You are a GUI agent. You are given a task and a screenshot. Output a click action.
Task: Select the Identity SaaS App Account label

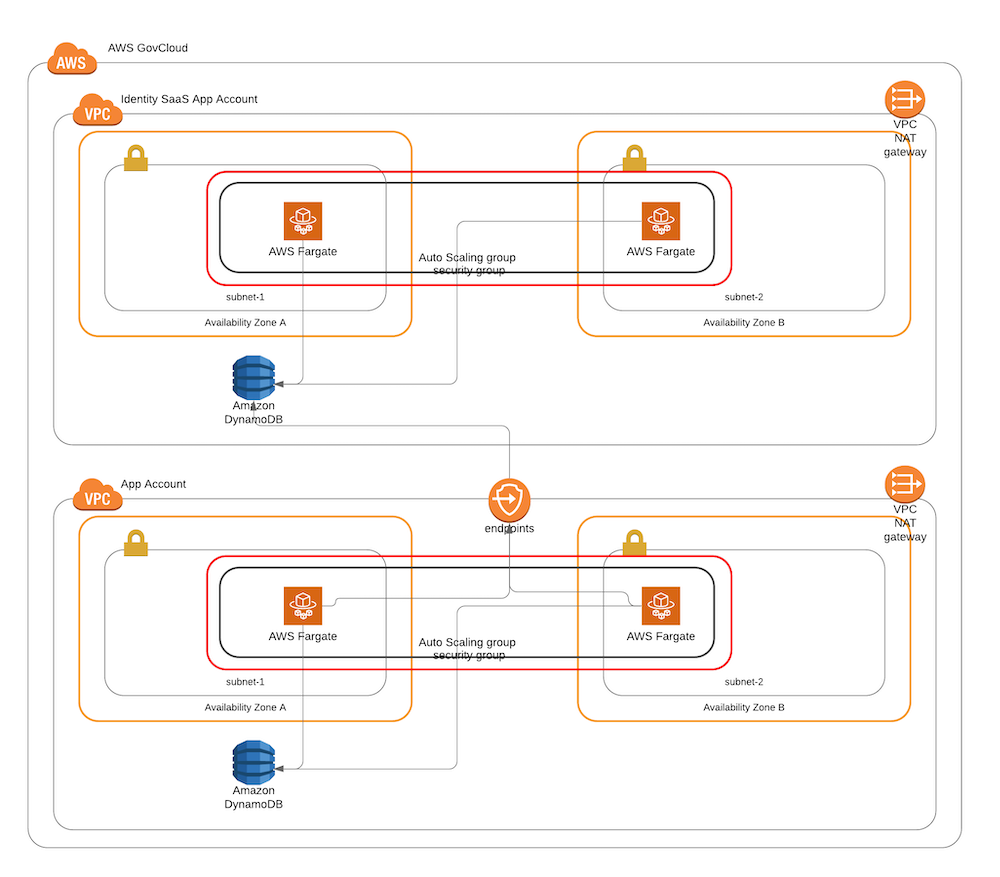tap(188, 99)
